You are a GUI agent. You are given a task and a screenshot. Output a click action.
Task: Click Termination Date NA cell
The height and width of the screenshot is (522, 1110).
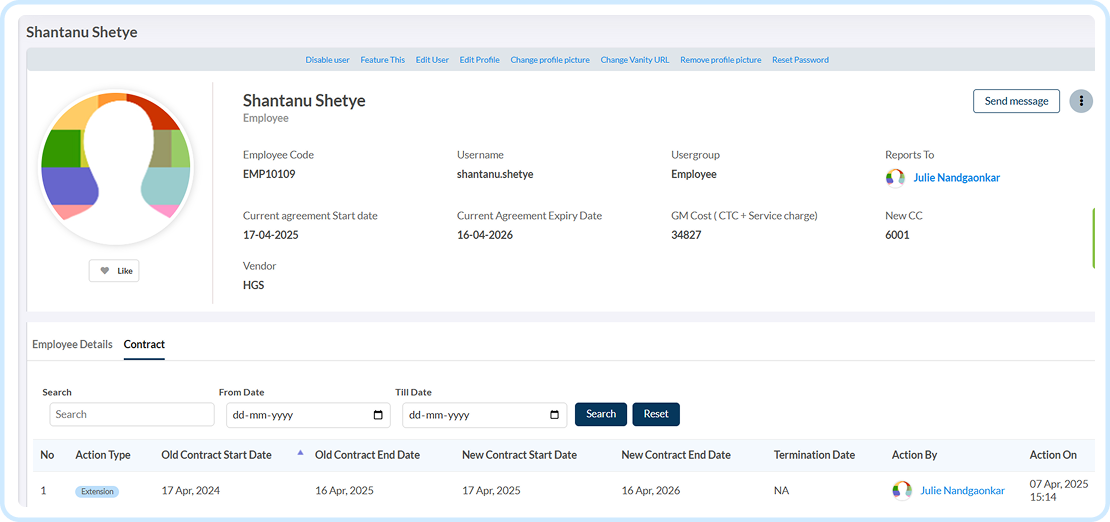pyautogui.click(x=782, y=490)
